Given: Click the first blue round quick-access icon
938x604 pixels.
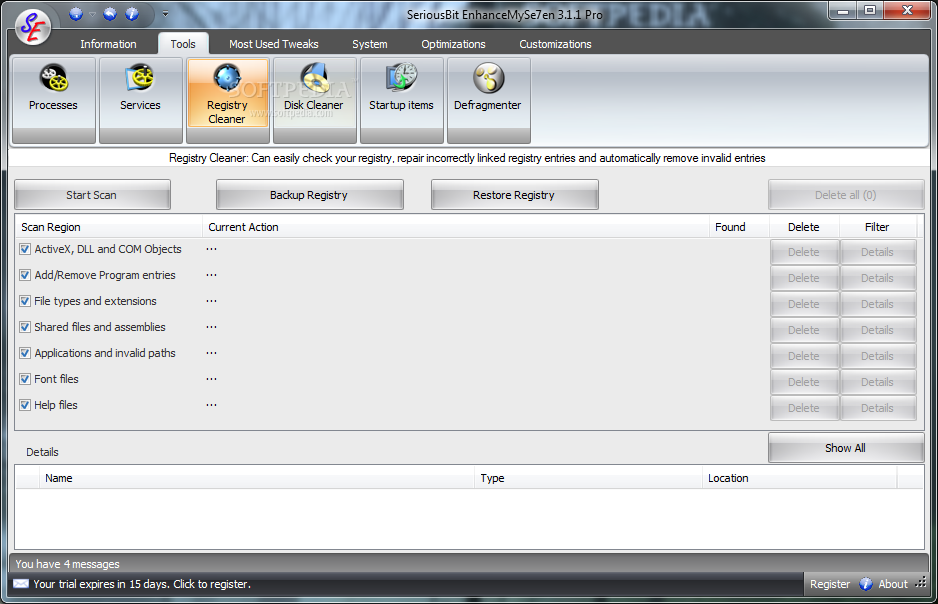Looking at the screenshot, I should 76,14.
